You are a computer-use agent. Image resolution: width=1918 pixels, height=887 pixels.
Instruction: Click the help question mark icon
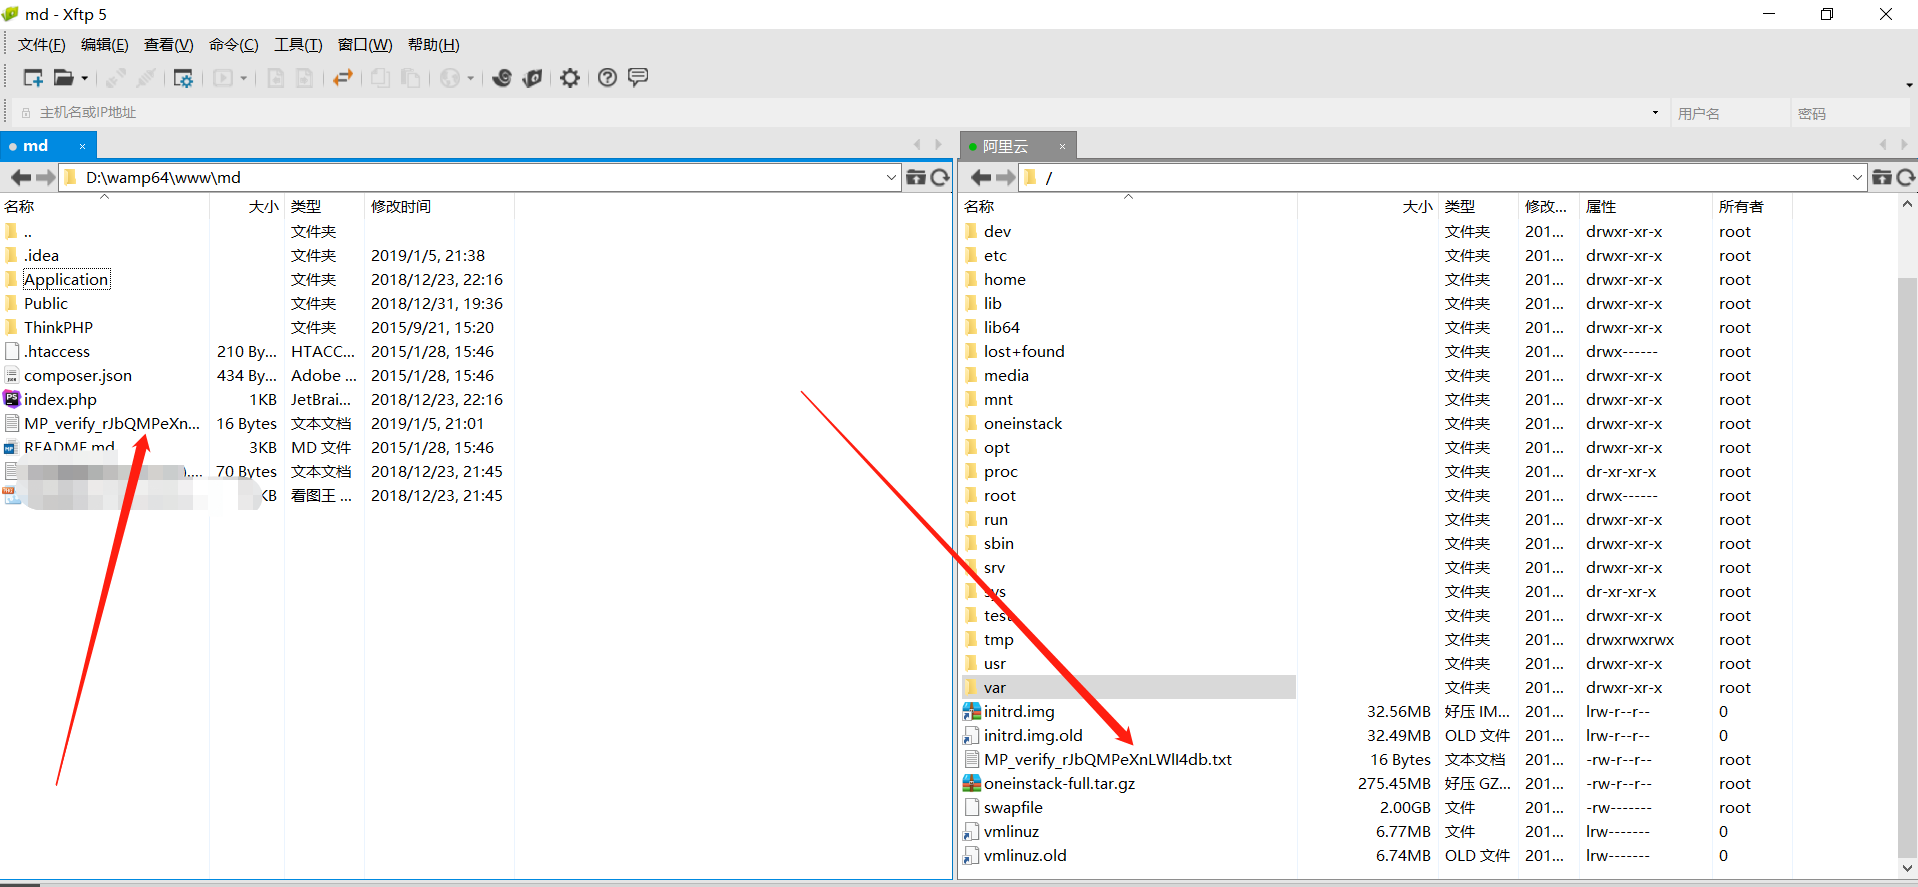click(607, 78)
